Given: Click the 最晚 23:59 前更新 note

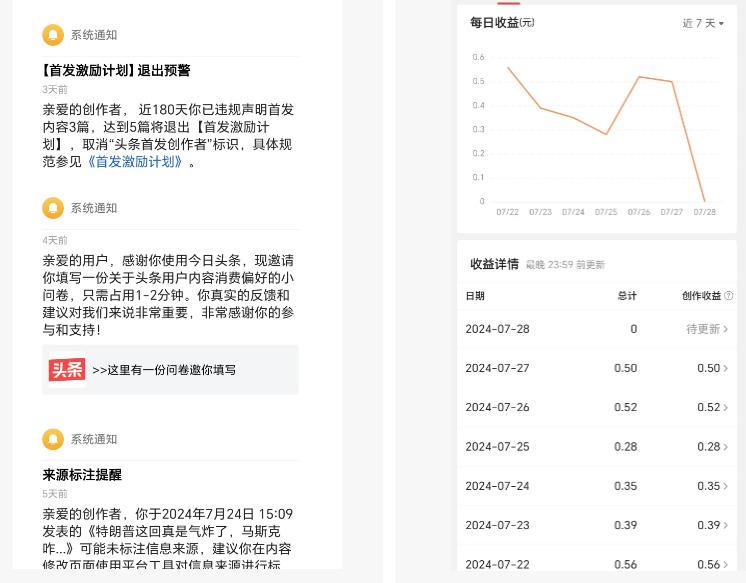Looking at the screenshot, I should pos(565,265).
